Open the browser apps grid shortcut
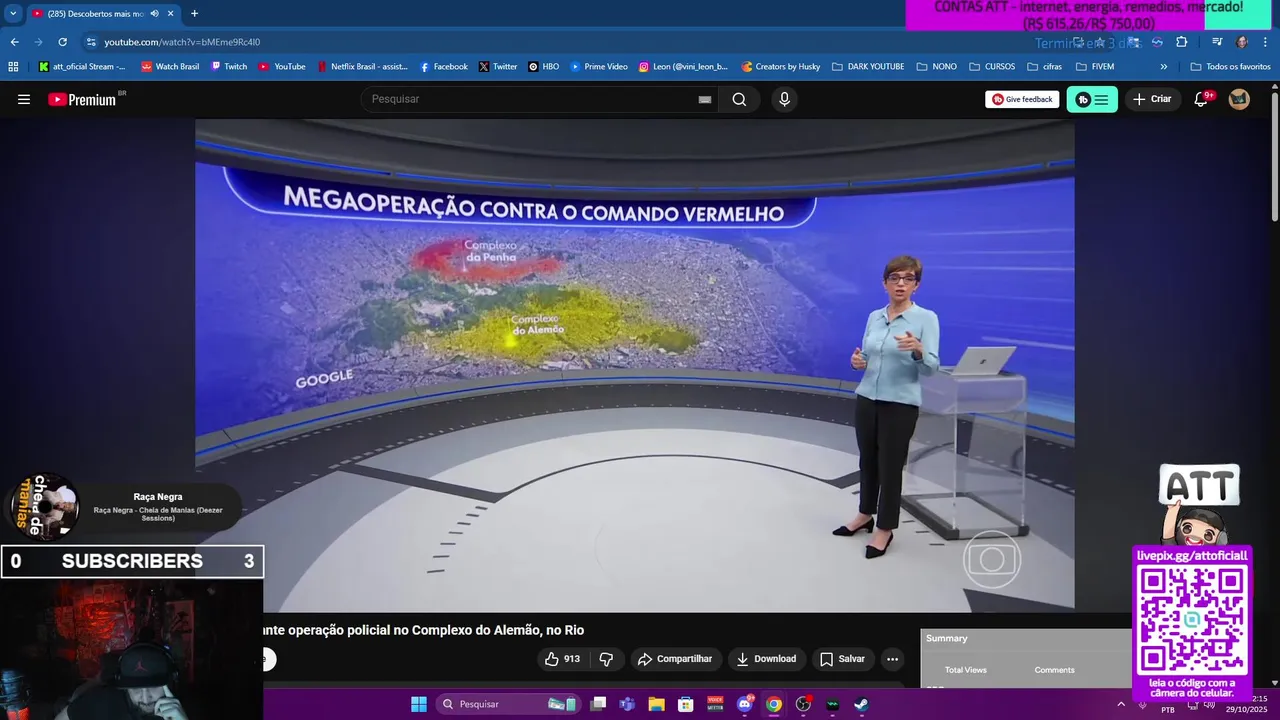1280x720 pixels. pyautogui.click(x=13, y=67)
